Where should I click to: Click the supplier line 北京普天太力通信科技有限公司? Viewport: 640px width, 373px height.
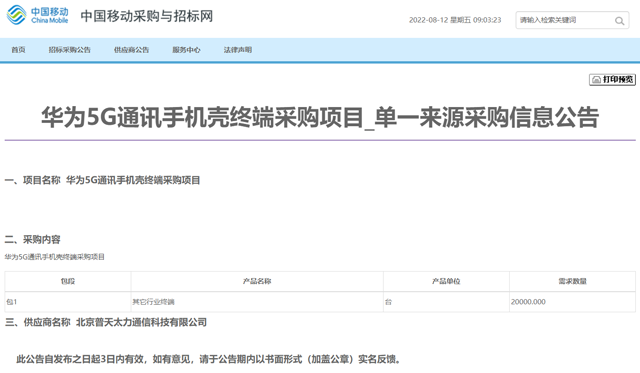tap(106, 322)
